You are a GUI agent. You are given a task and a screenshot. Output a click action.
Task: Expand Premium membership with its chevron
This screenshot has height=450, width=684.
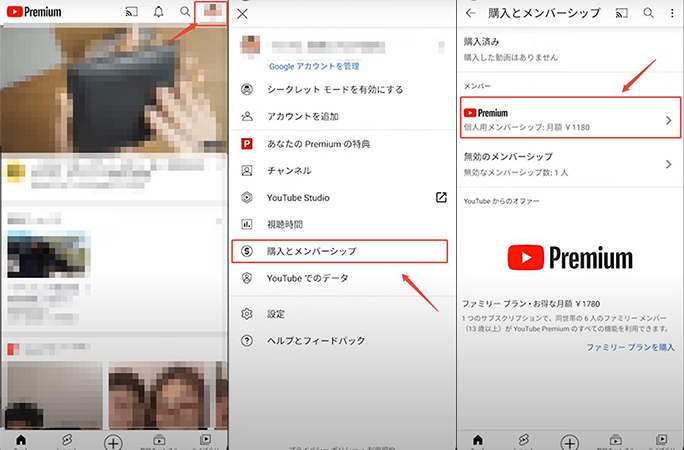click(x=669, y=120)
